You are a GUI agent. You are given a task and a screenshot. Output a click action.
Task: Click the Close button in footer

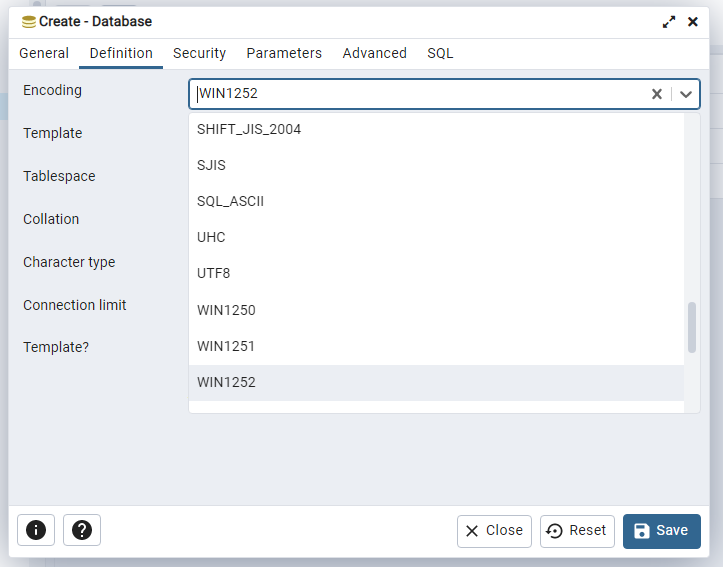tap(494, 531)
